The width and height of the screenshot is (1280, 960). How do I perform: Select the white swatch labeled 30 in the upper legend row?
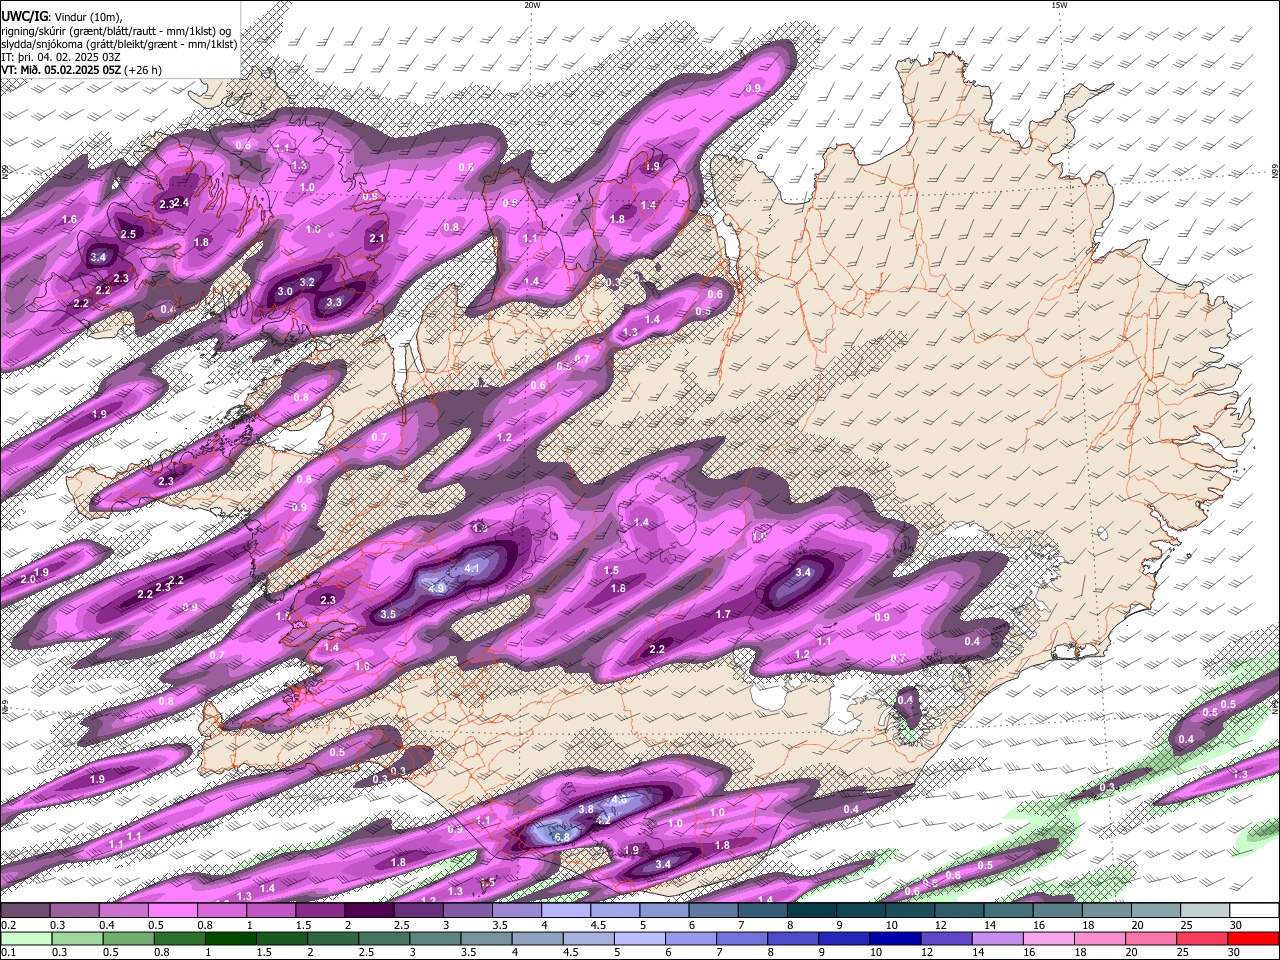tap(1254, 911)
